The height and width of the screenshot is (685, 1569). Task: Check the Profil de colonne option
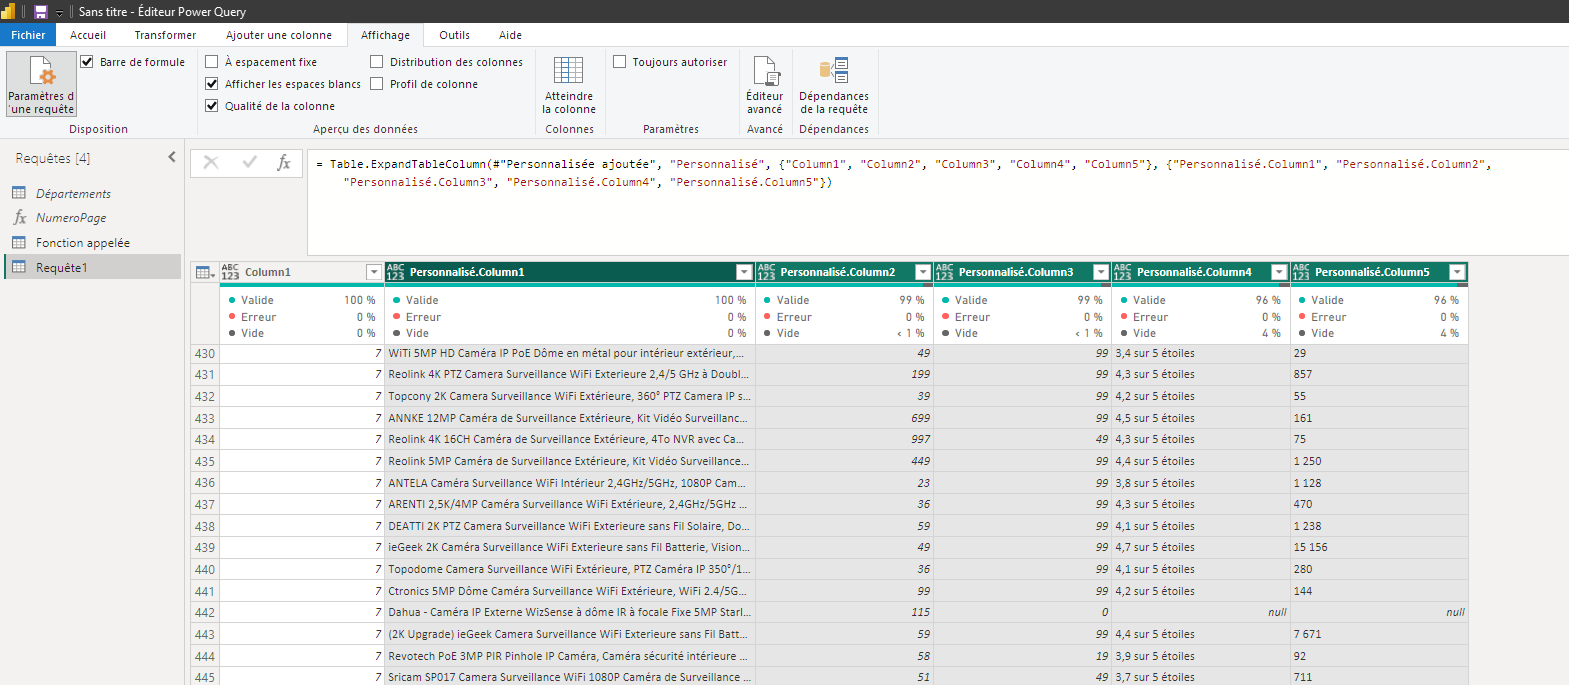(376, 84)
